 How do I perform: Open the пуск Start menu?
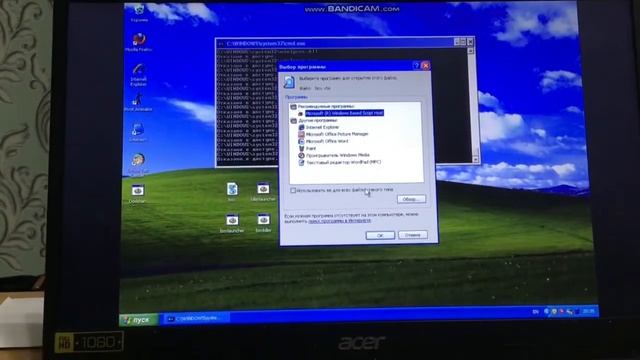click(x=139, y=320)
